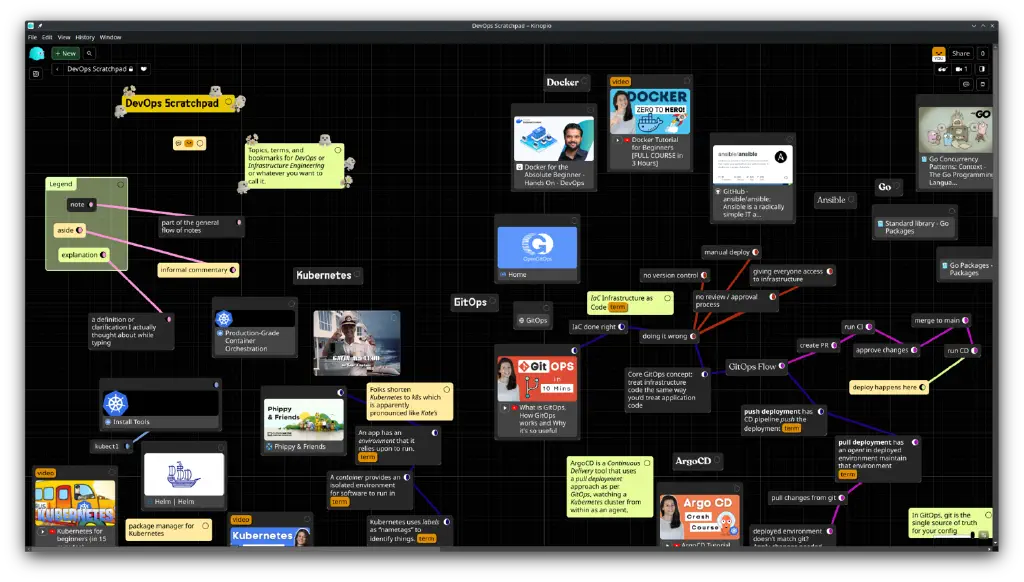Open the 'Helm | Helm' link card
The width and height of the screenshot is (1024, 582).
point(184,502)
